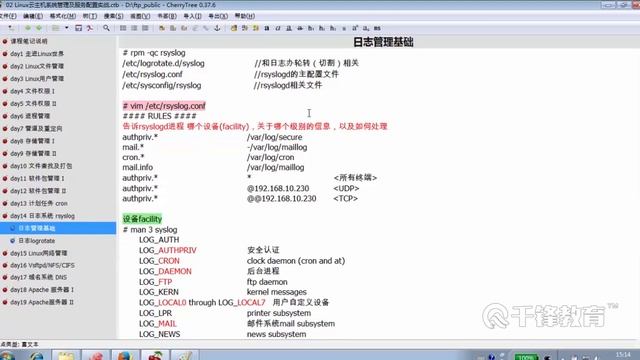The height and width of the screenshot is (360, 640).
Task: Select the day14 日志系统 rsyslog node
Action: pyautogui.click(x=42, y=216)
